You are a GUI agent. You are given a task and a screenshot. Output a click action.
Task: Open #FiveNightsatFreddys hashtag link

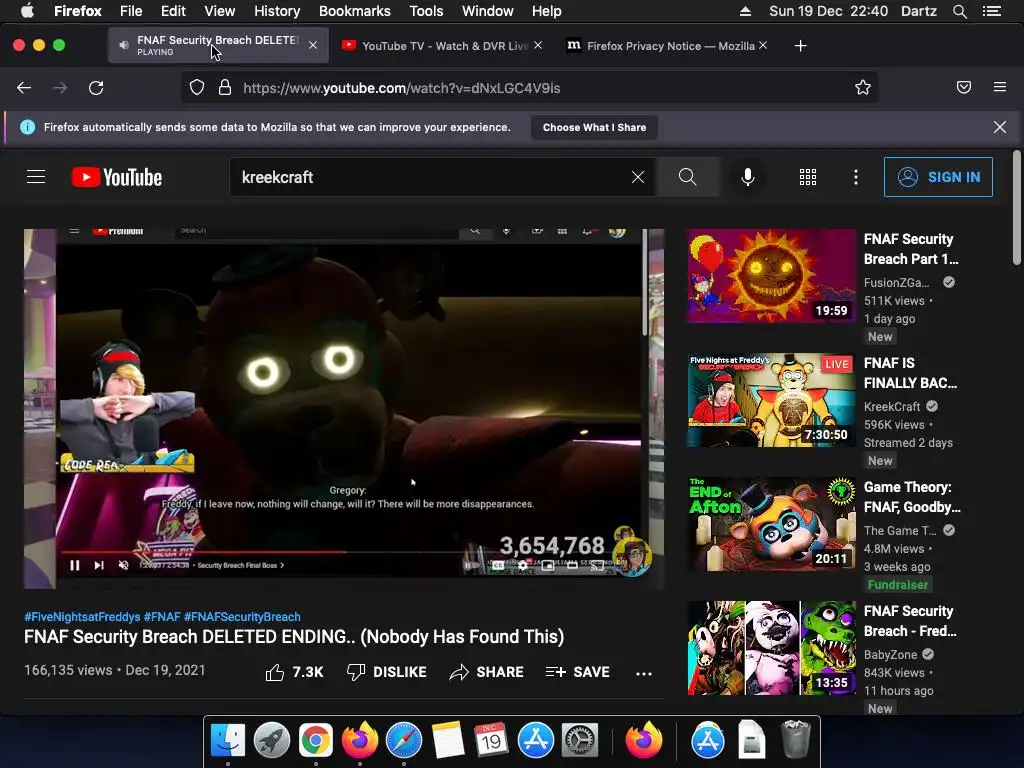coord(82,616)
